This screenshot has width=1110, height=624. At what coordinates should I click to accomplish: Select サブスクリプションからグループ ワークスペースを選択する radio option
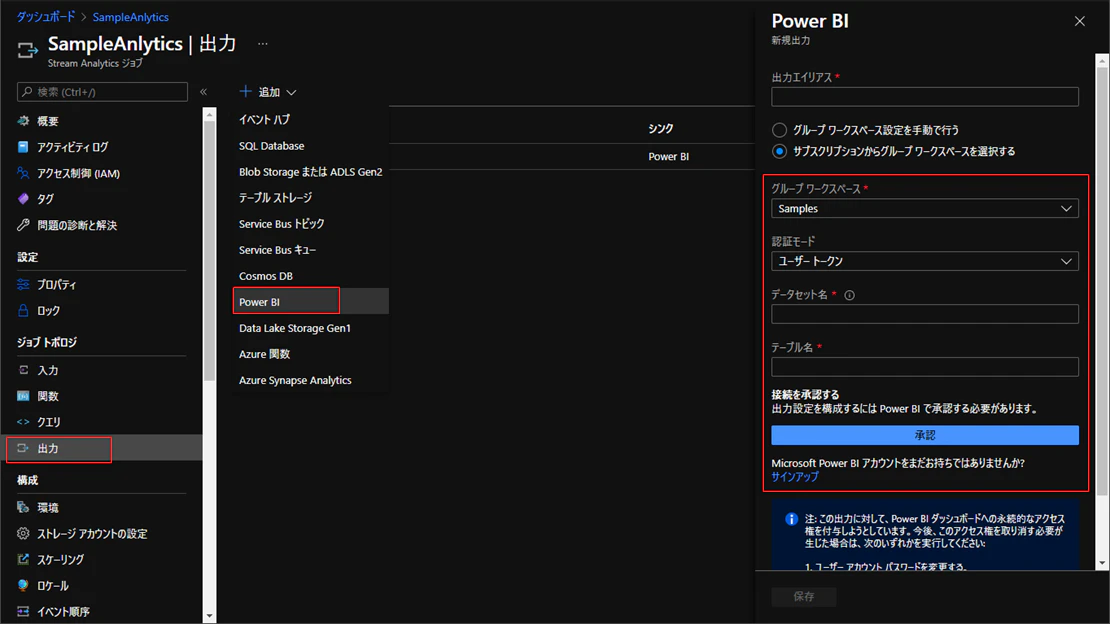[779, 152]
